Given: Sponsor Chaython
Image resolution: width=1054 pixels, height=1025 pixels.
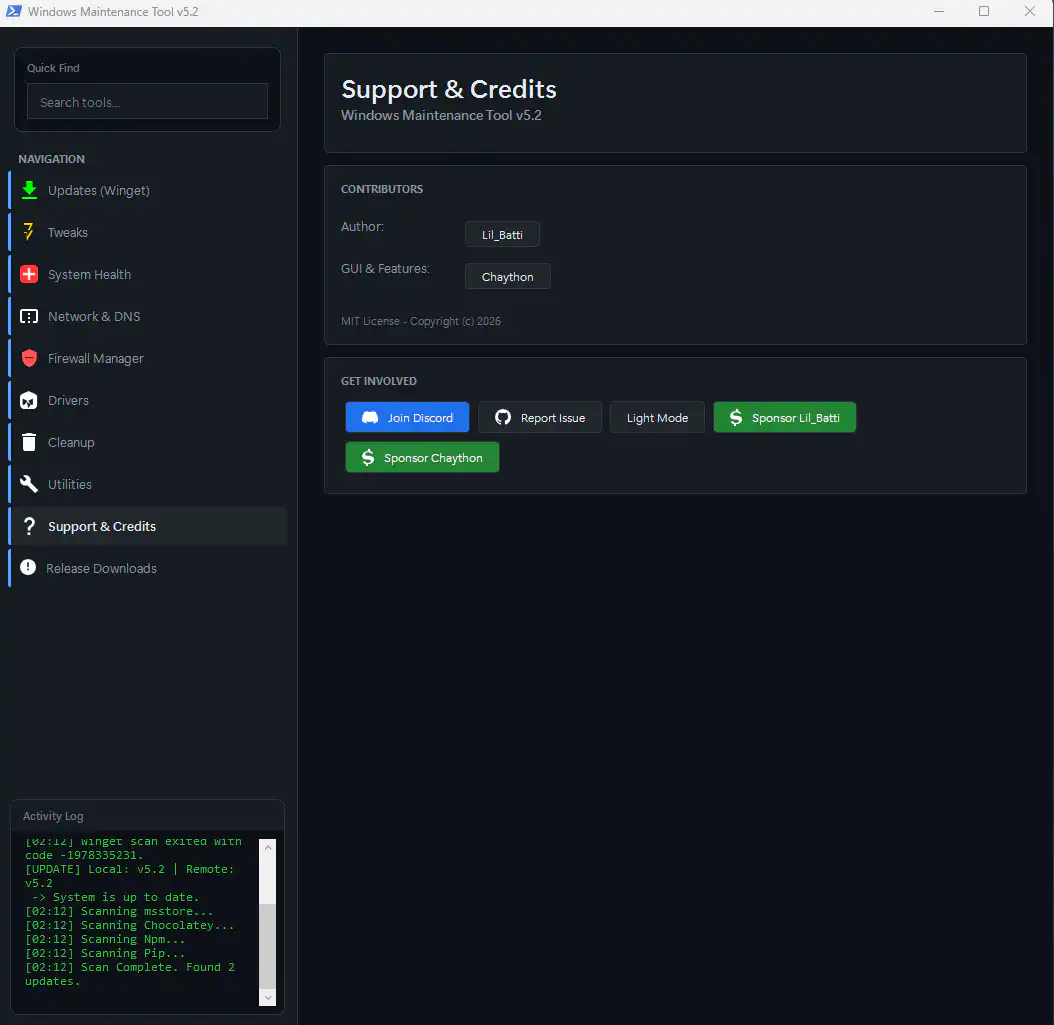Looking at the screenshot, I should (x=422, y=457).
